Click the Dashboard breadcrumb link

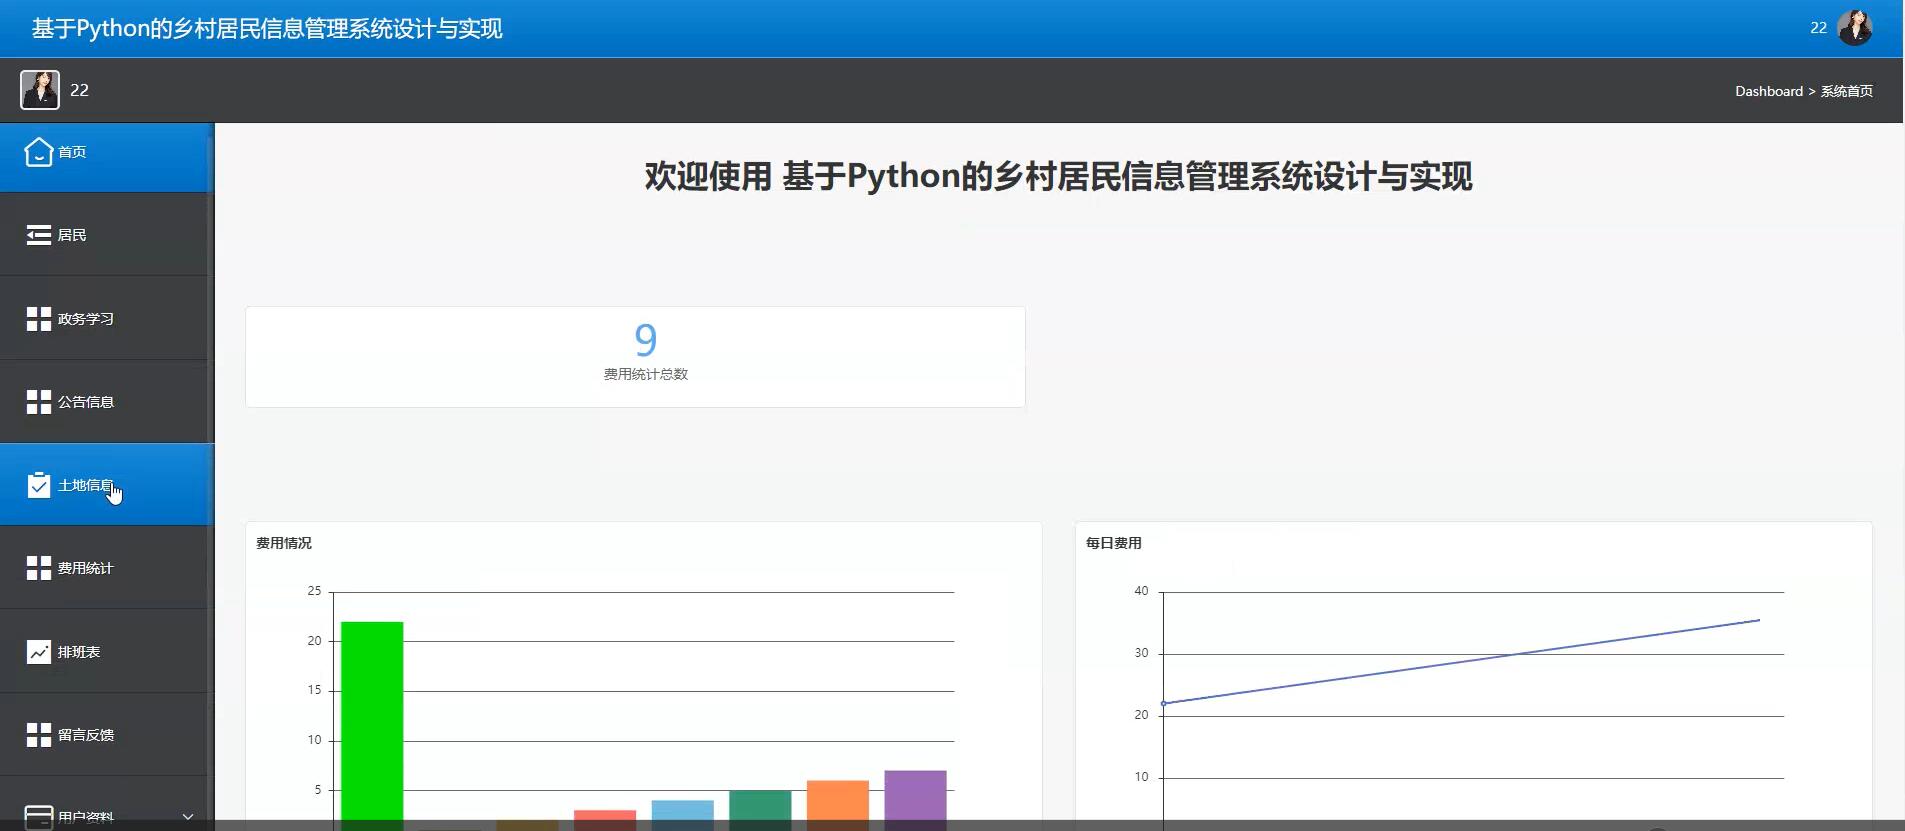[x=1768, y=91]
